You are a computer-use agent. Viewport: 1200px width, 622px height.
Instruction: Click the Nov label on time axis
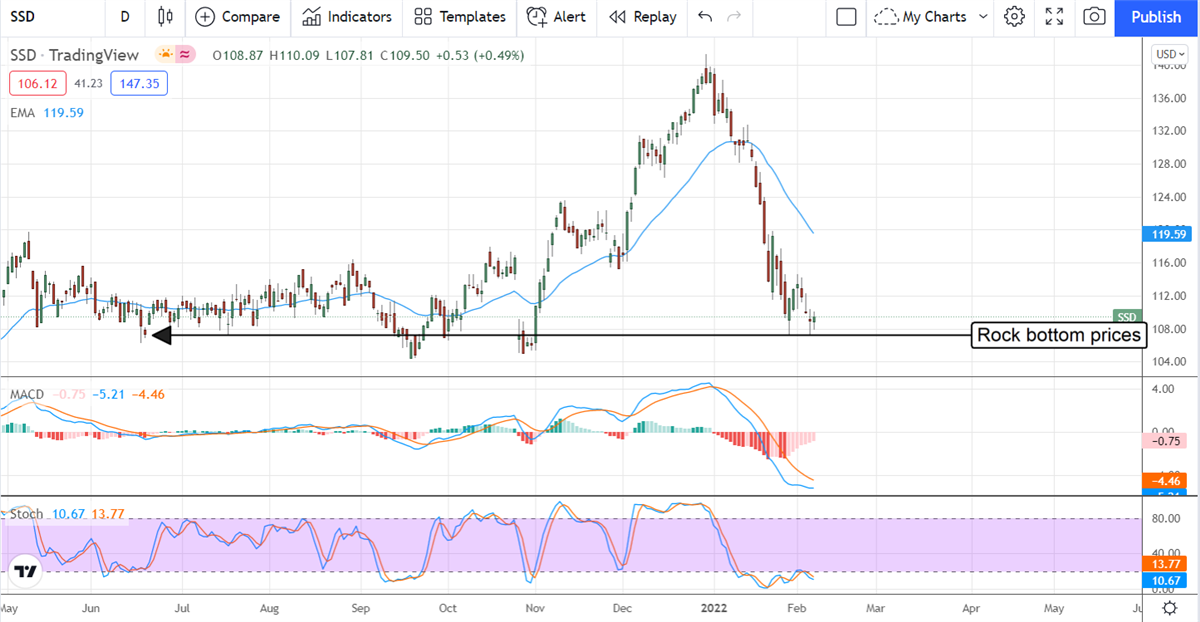click(535, 607)
